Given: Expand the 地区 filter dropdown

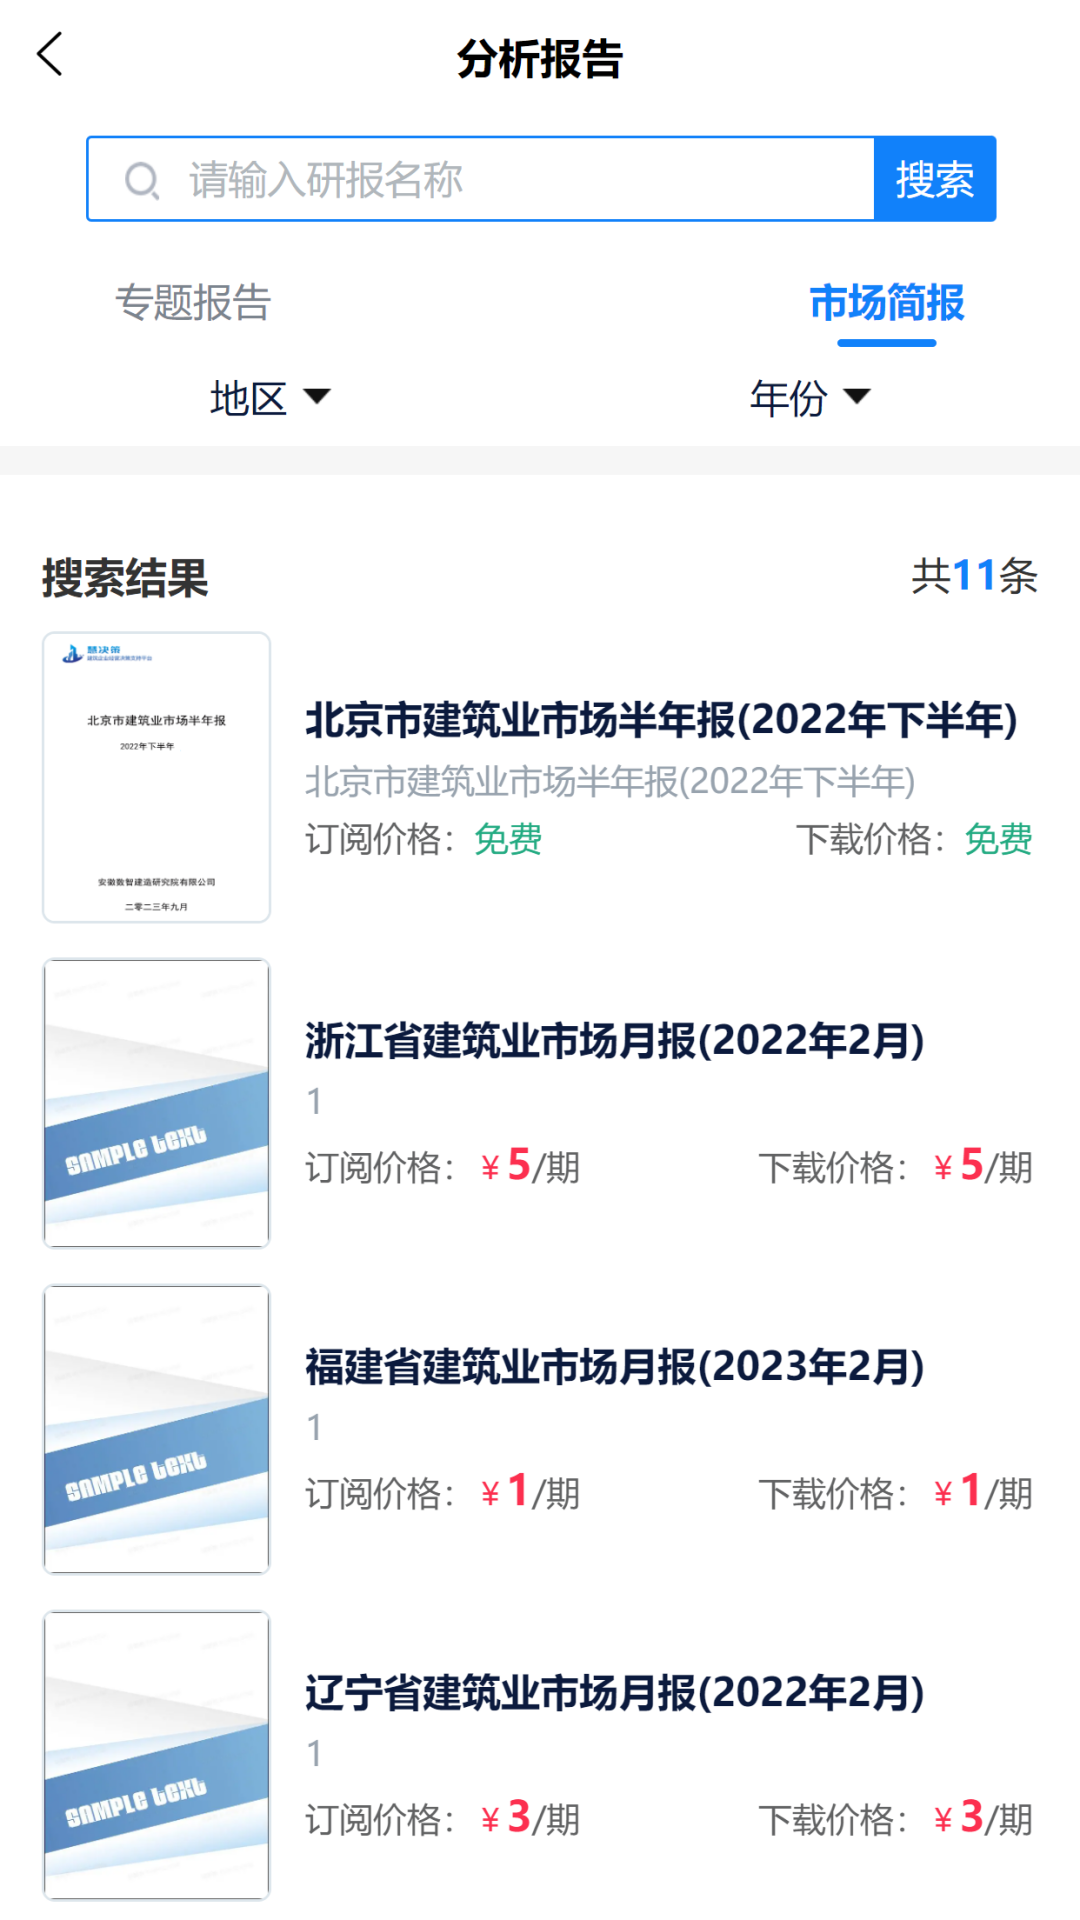Looking at the screenshot, I should [249, 398].
